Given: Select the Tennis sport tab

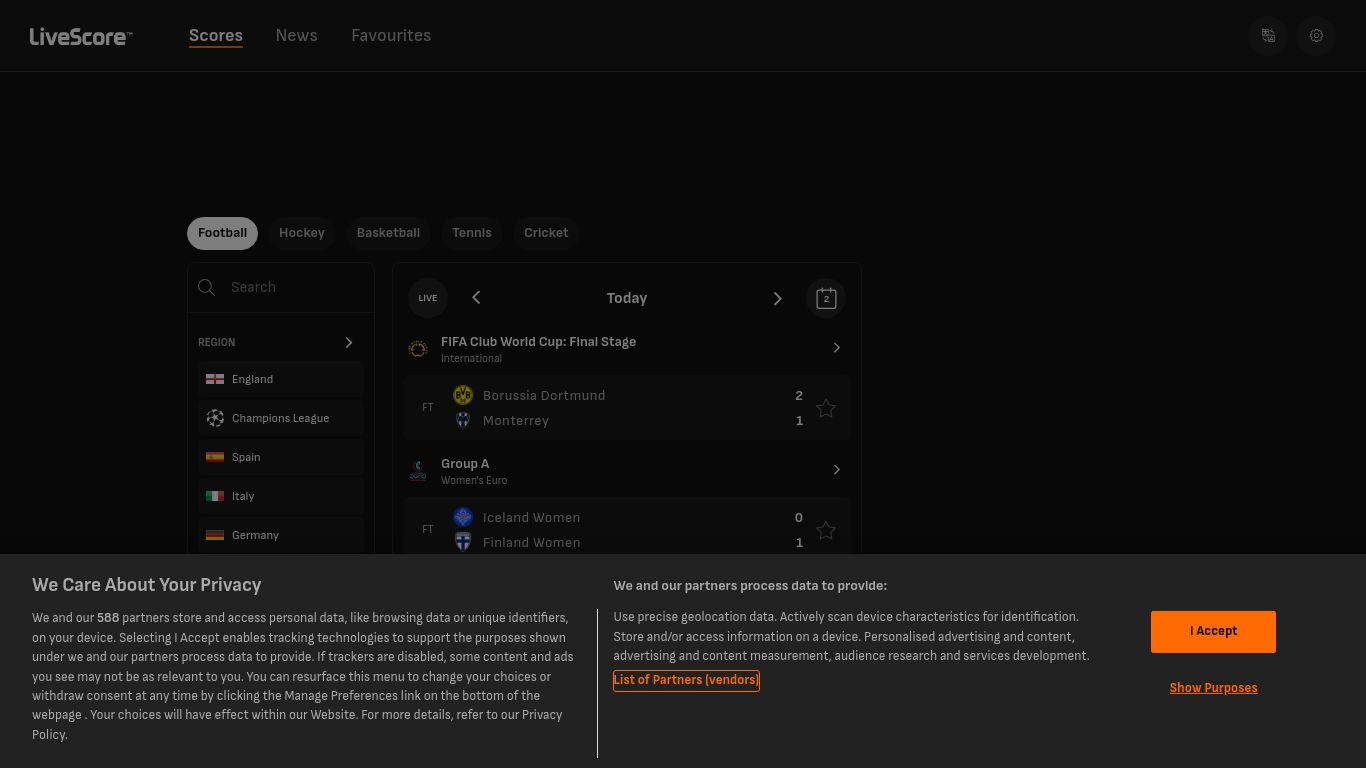Looking at the screenshot, I should pos(472,233).
